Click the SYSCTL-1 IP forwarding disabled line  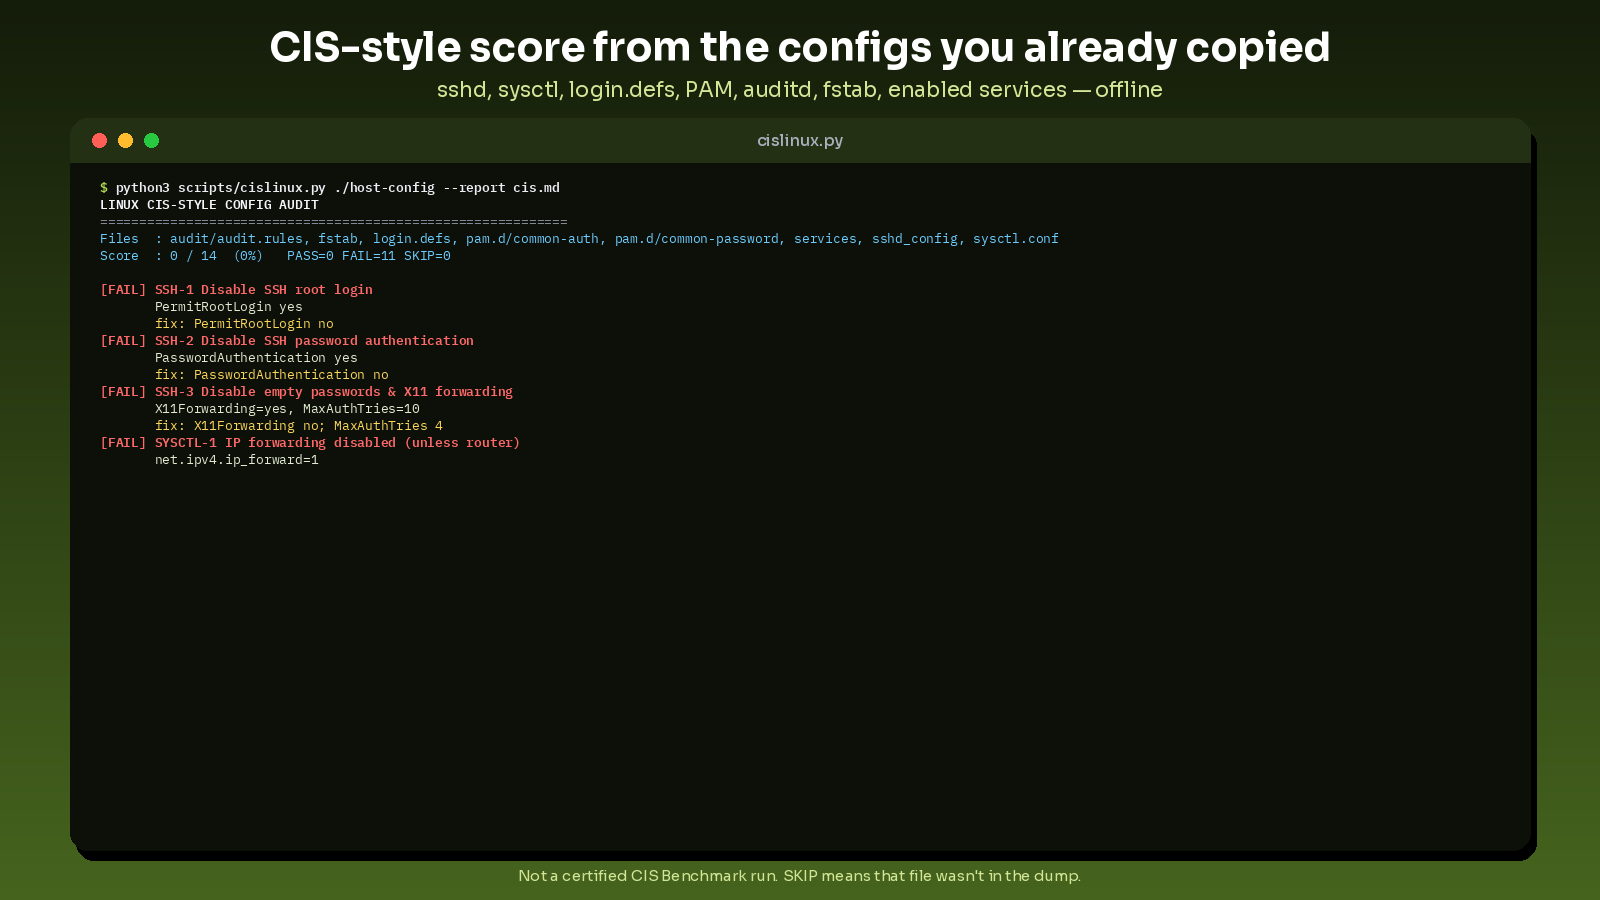click(x=310, y=443)
